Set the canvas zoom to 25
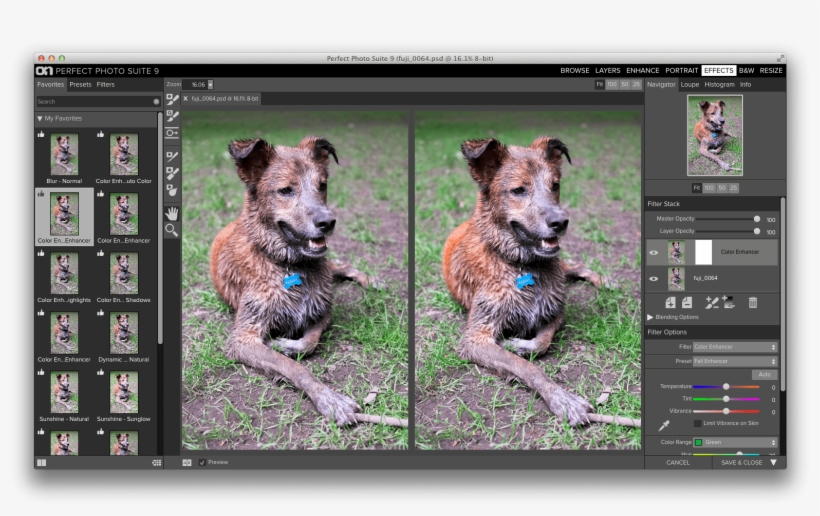This screenshot has width=820, height=516. 636,84
